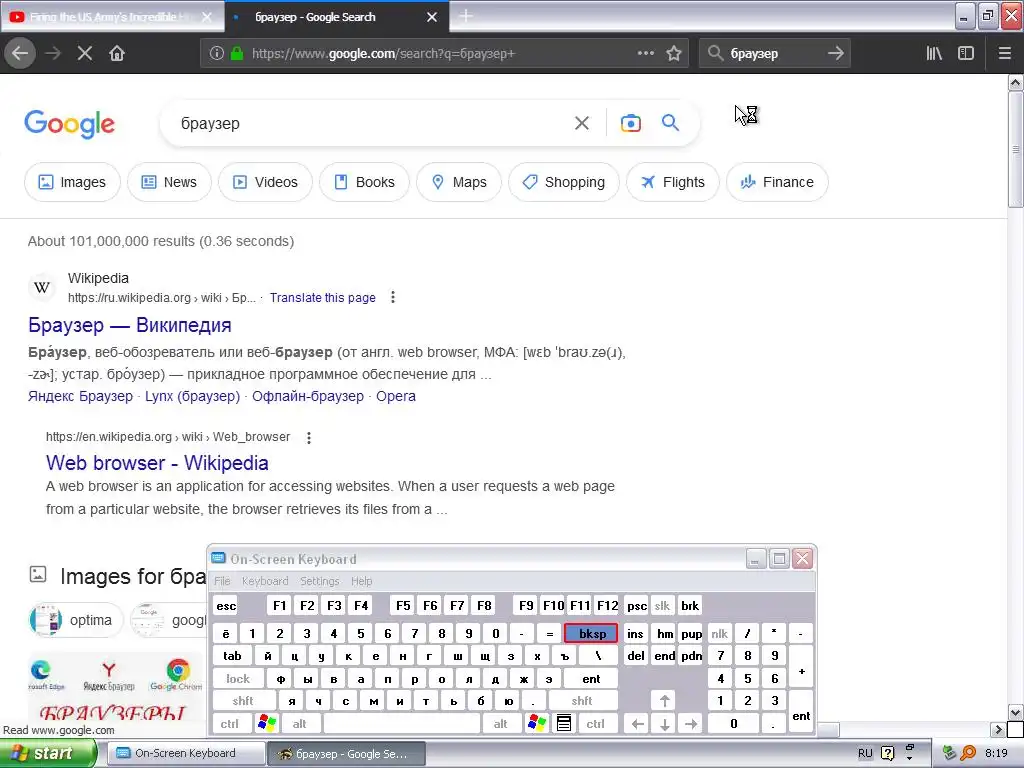Bookmark this page with the star icon

[674, 54]
